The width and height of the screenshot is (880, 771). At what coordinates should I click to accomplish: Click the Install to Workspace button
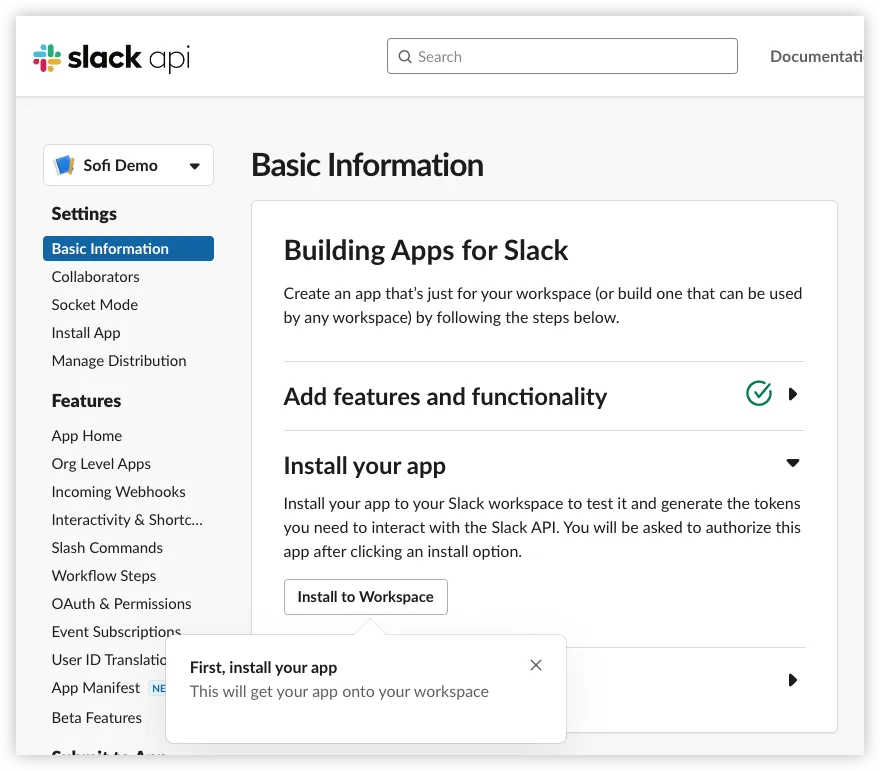[x=366, y=596]
